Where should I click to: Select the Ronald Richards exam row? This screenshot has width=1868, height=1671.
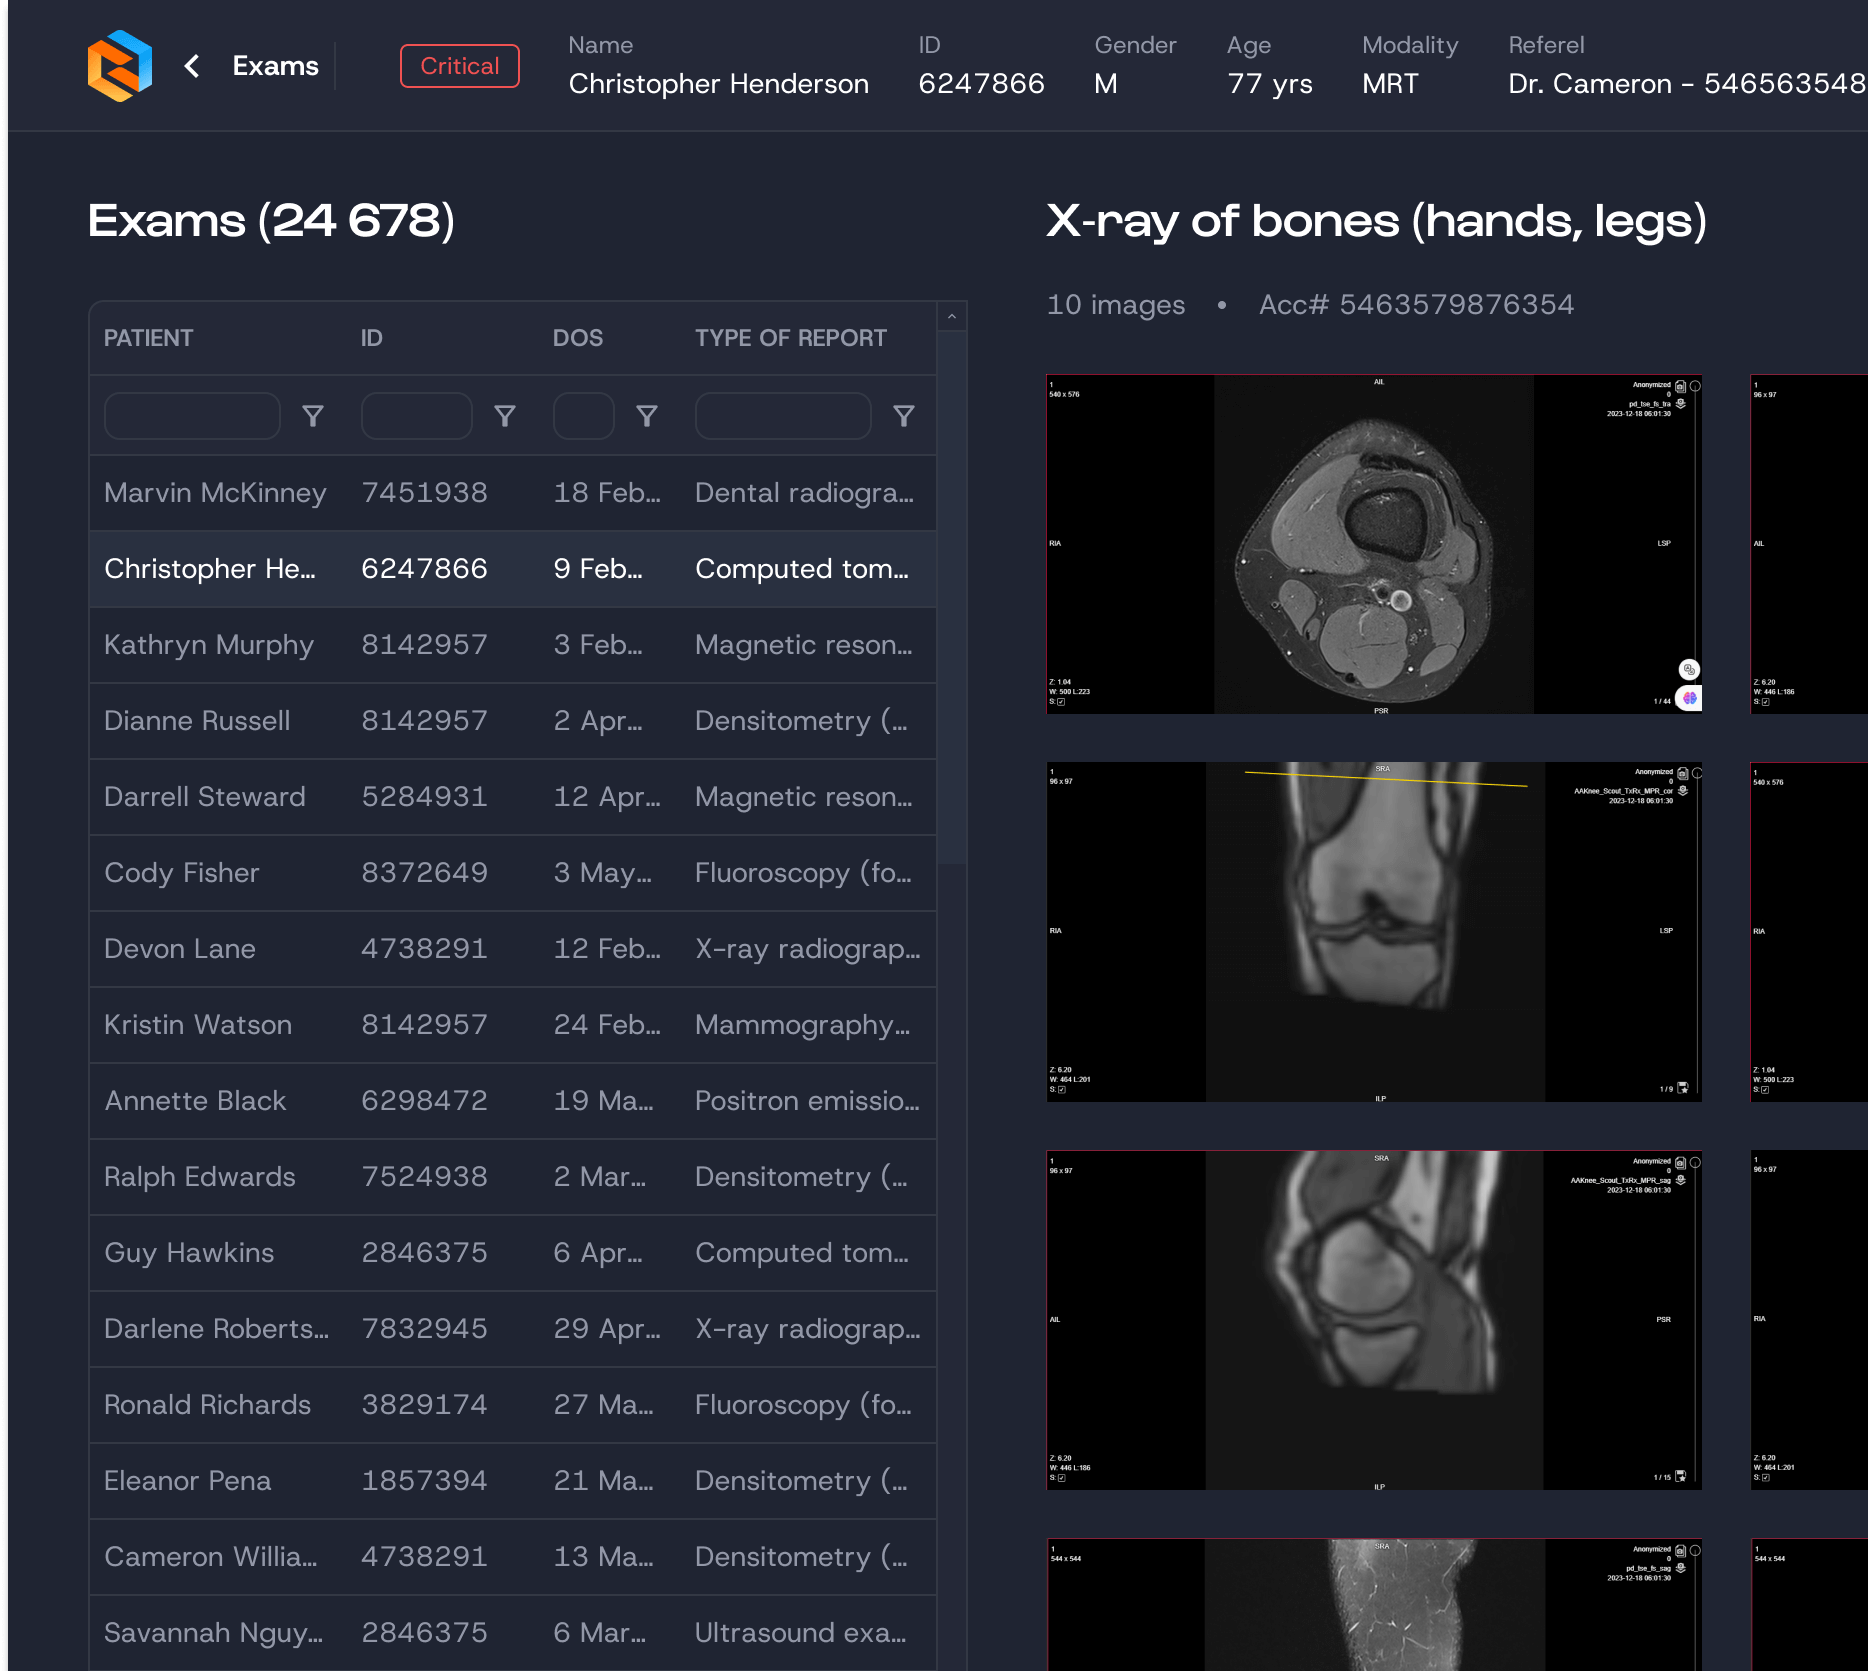coord(512,1405)
